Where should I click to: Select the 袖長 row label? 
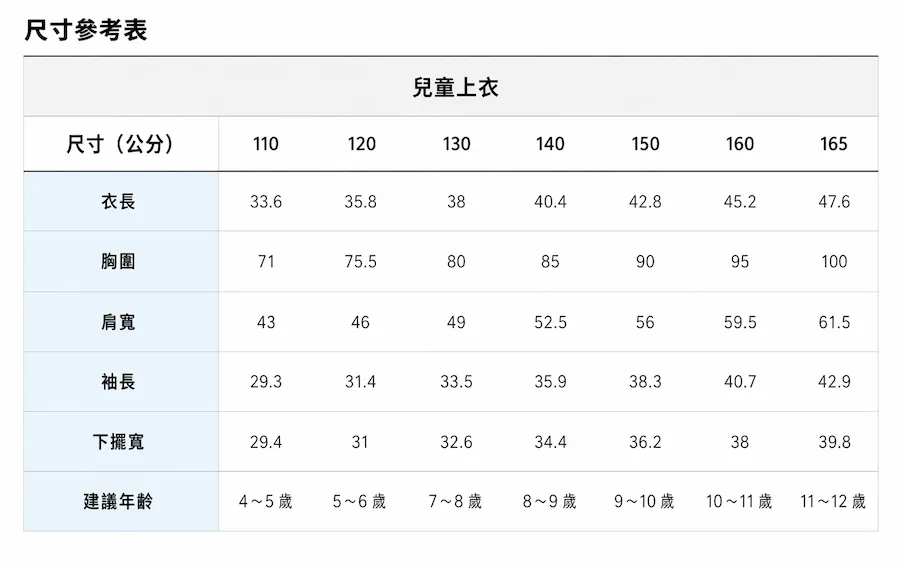[x=118, y=382]
